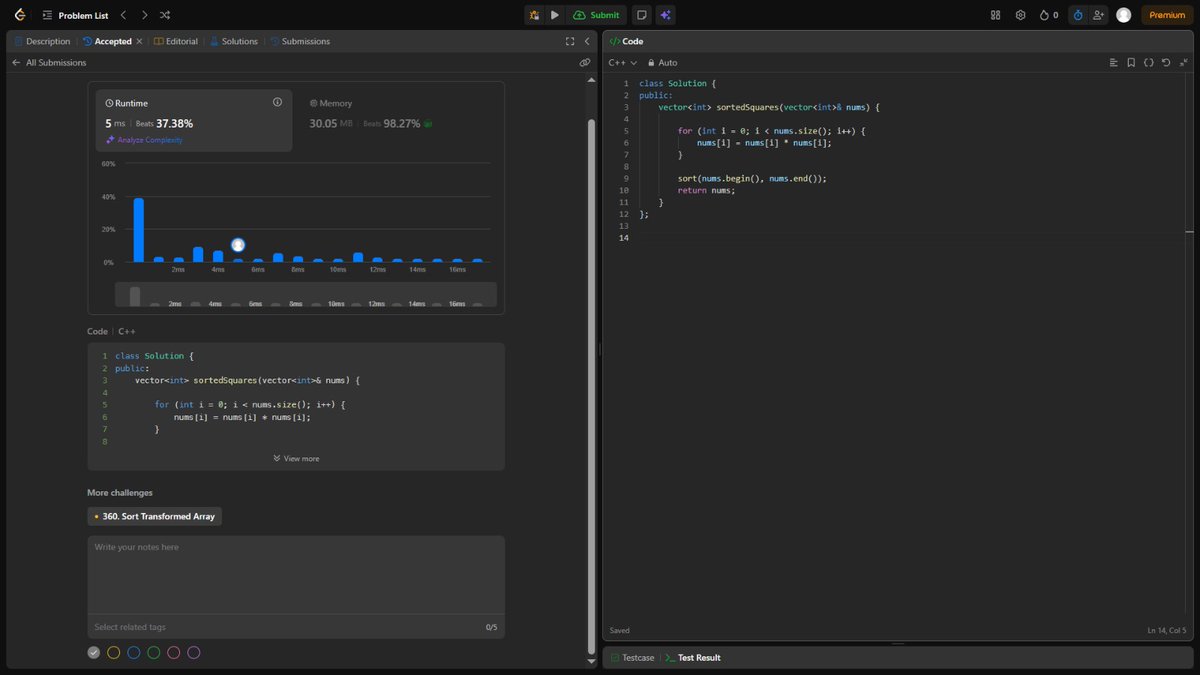1200x675 pixels.
Task: Open the profile avatar menu
Action: pos(1124,15)
